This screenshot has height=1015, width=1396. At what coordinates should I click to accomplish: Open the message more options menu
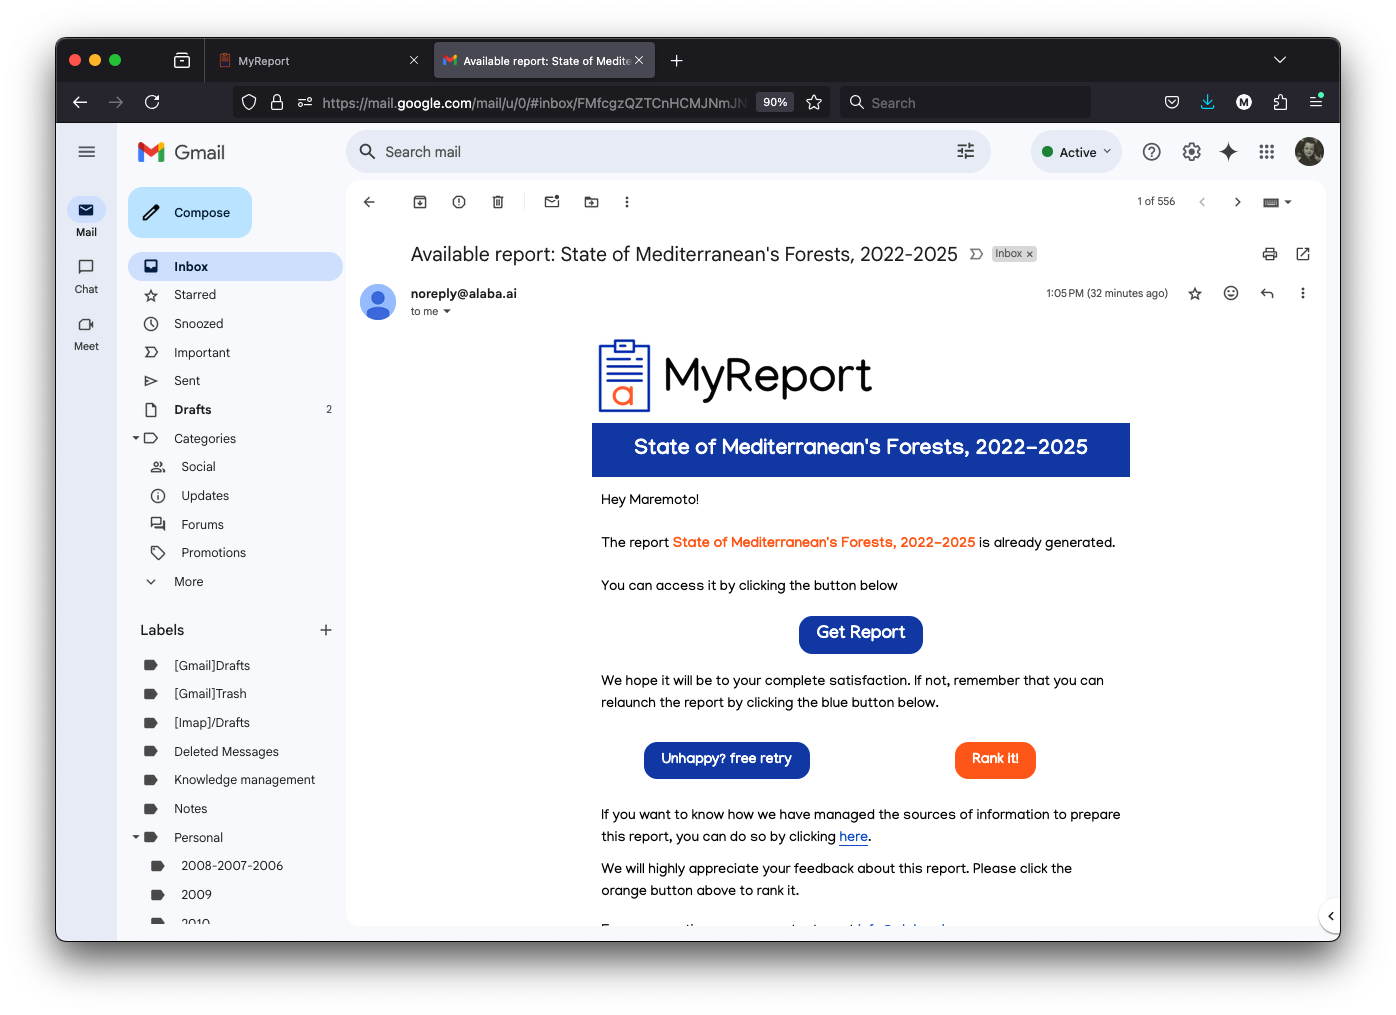(x=1303, y=293)
